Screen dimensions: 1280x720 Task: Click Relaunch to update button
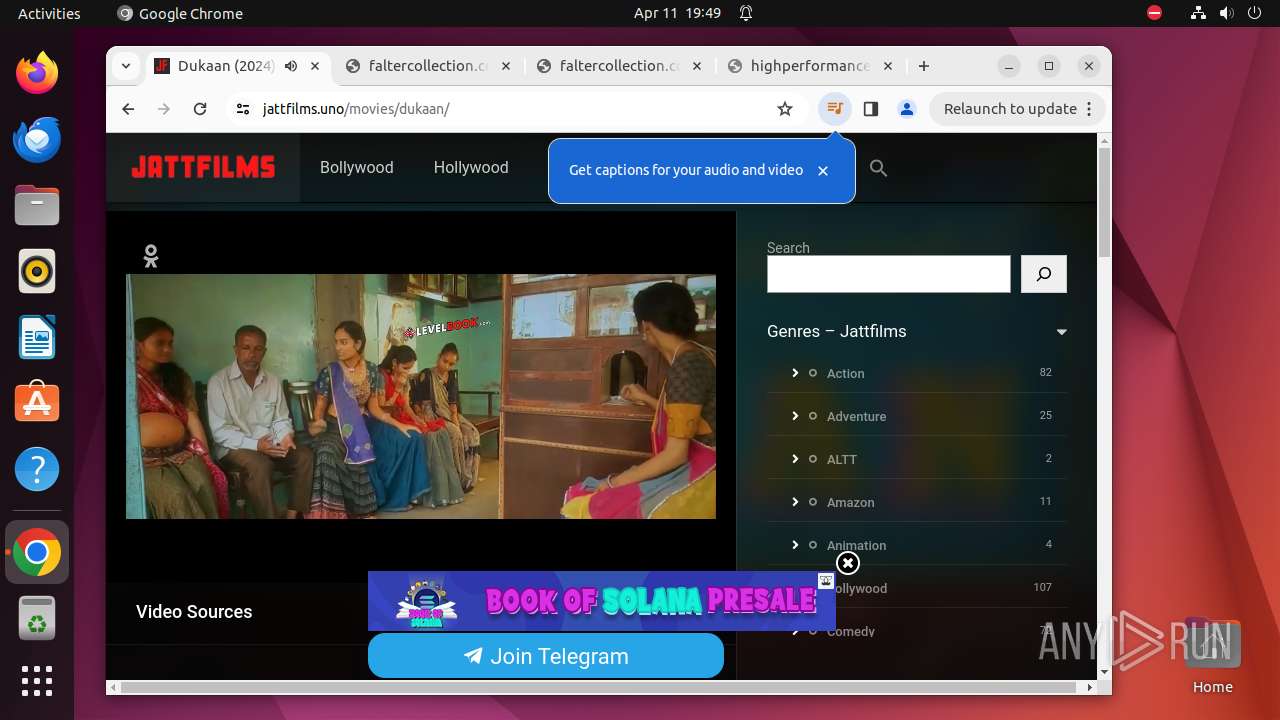tap(1018, 109)
